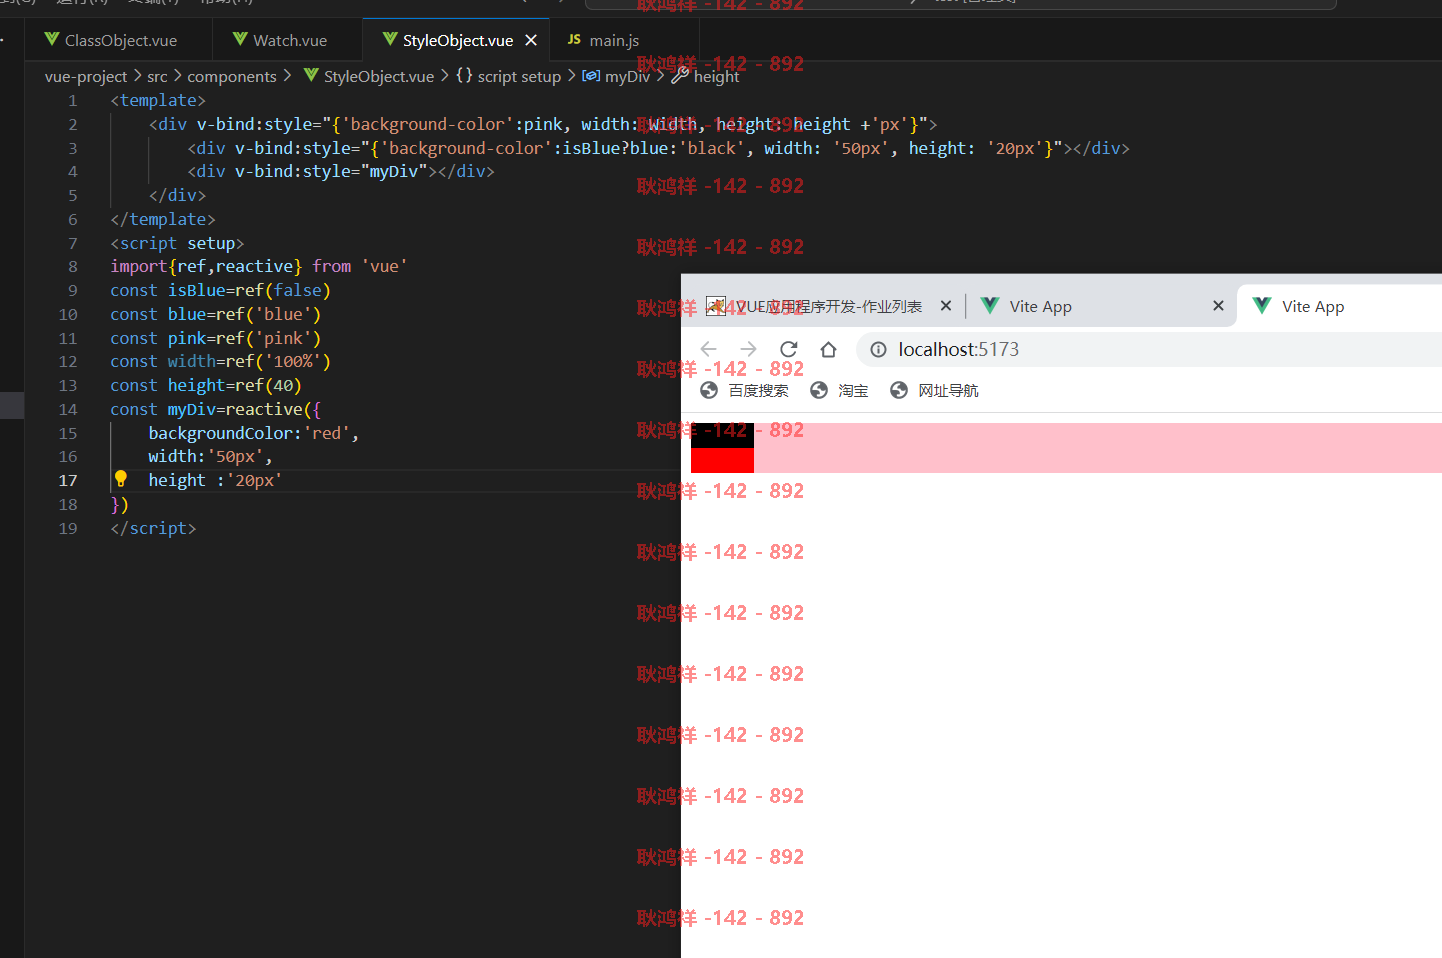Click script setup breadcrumb item
Viewport: 1442px width, 958px height.
(x=519, y=76)
